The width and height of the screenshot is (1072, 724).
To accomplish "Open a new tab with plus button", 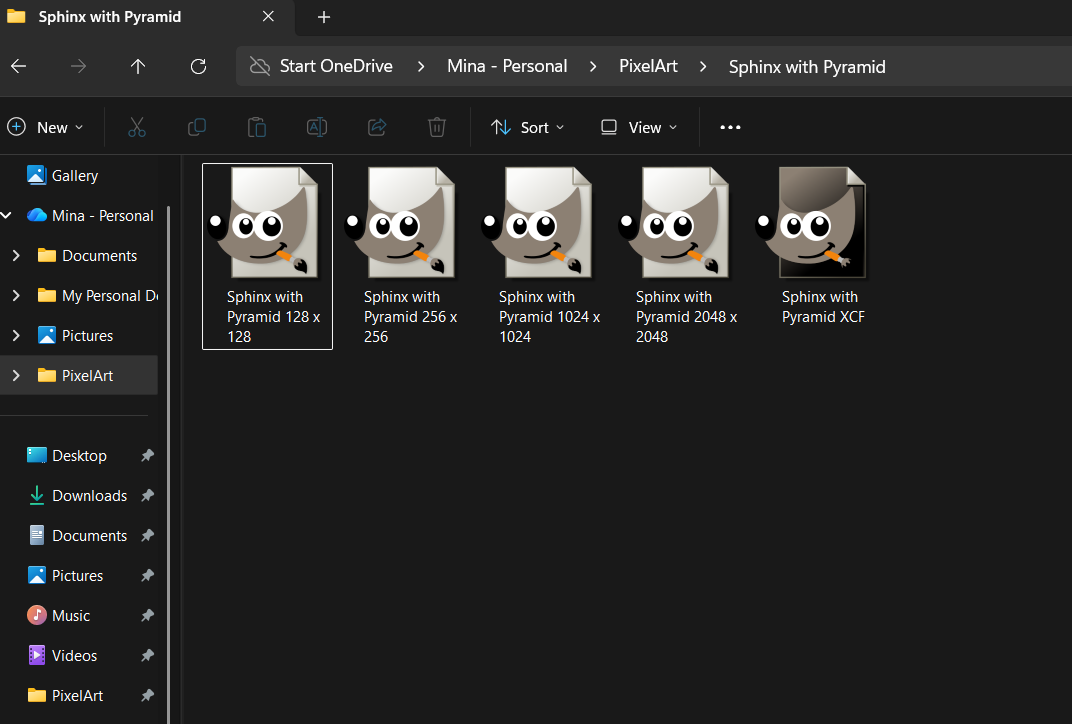I will pyautogui.click(x=324, y=17).
